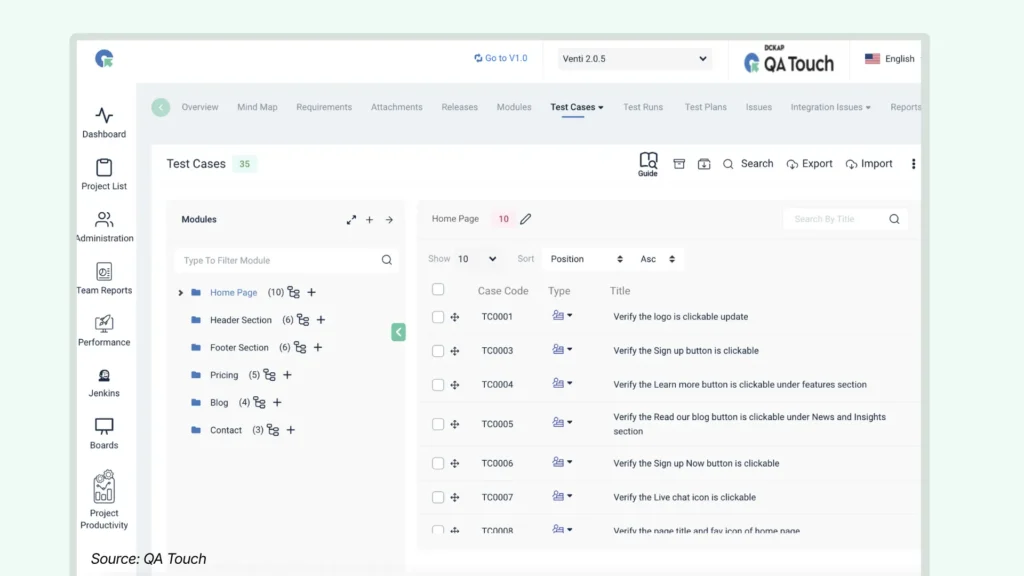1024x576 pixels.
Task: Switch to the Mind Map tab
Action: (257, 107)
